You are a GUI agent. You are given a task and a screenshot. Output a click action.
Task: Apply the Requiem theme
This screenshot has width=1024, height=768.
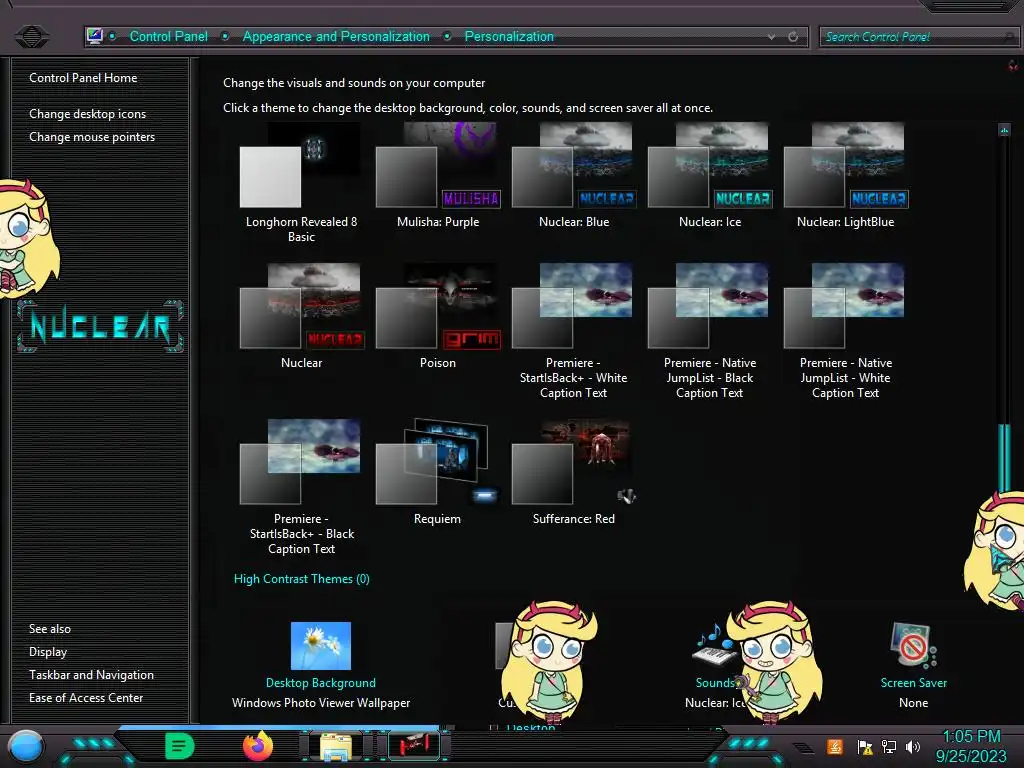tap(438, 472)
